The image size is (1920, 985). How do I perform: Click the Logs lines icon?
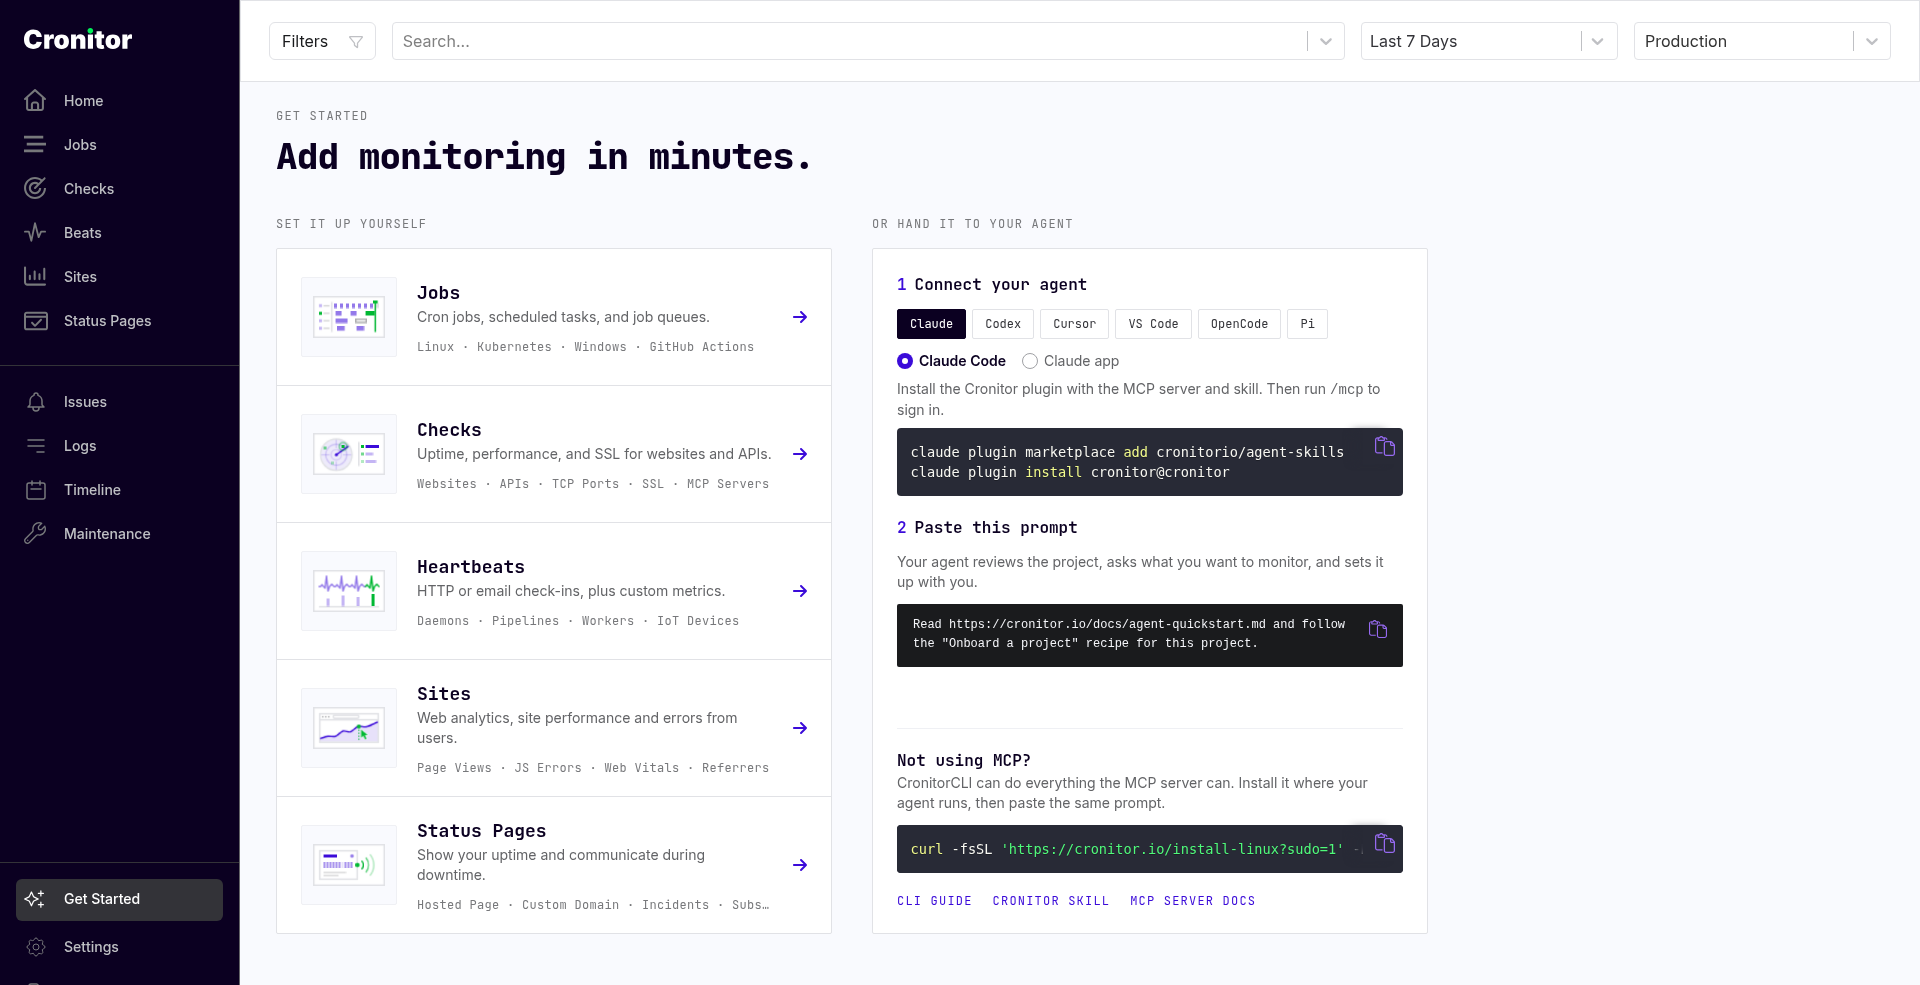(35, 446)
